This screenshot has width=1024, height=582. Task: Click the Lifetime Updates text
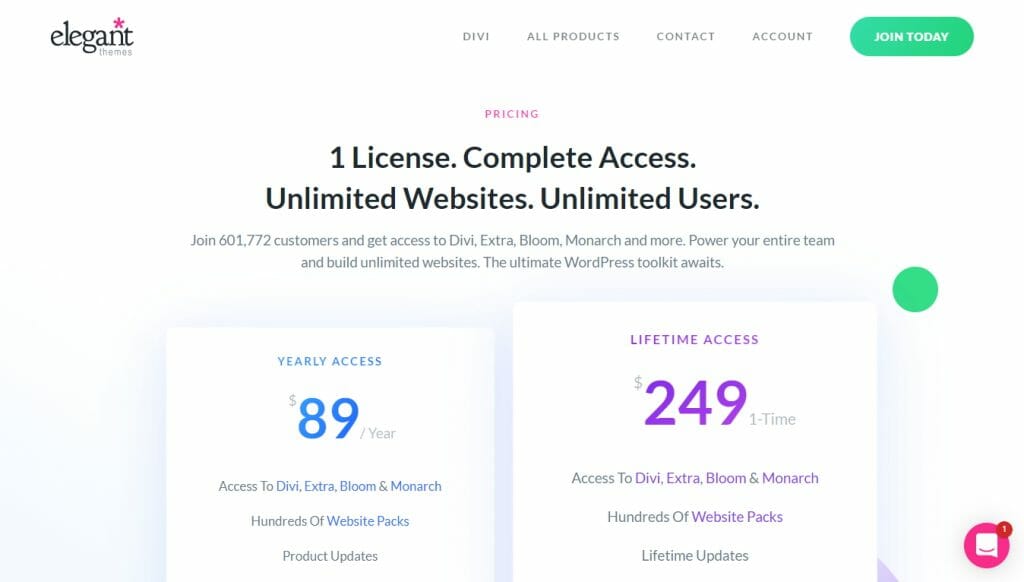tap(695, 555)
